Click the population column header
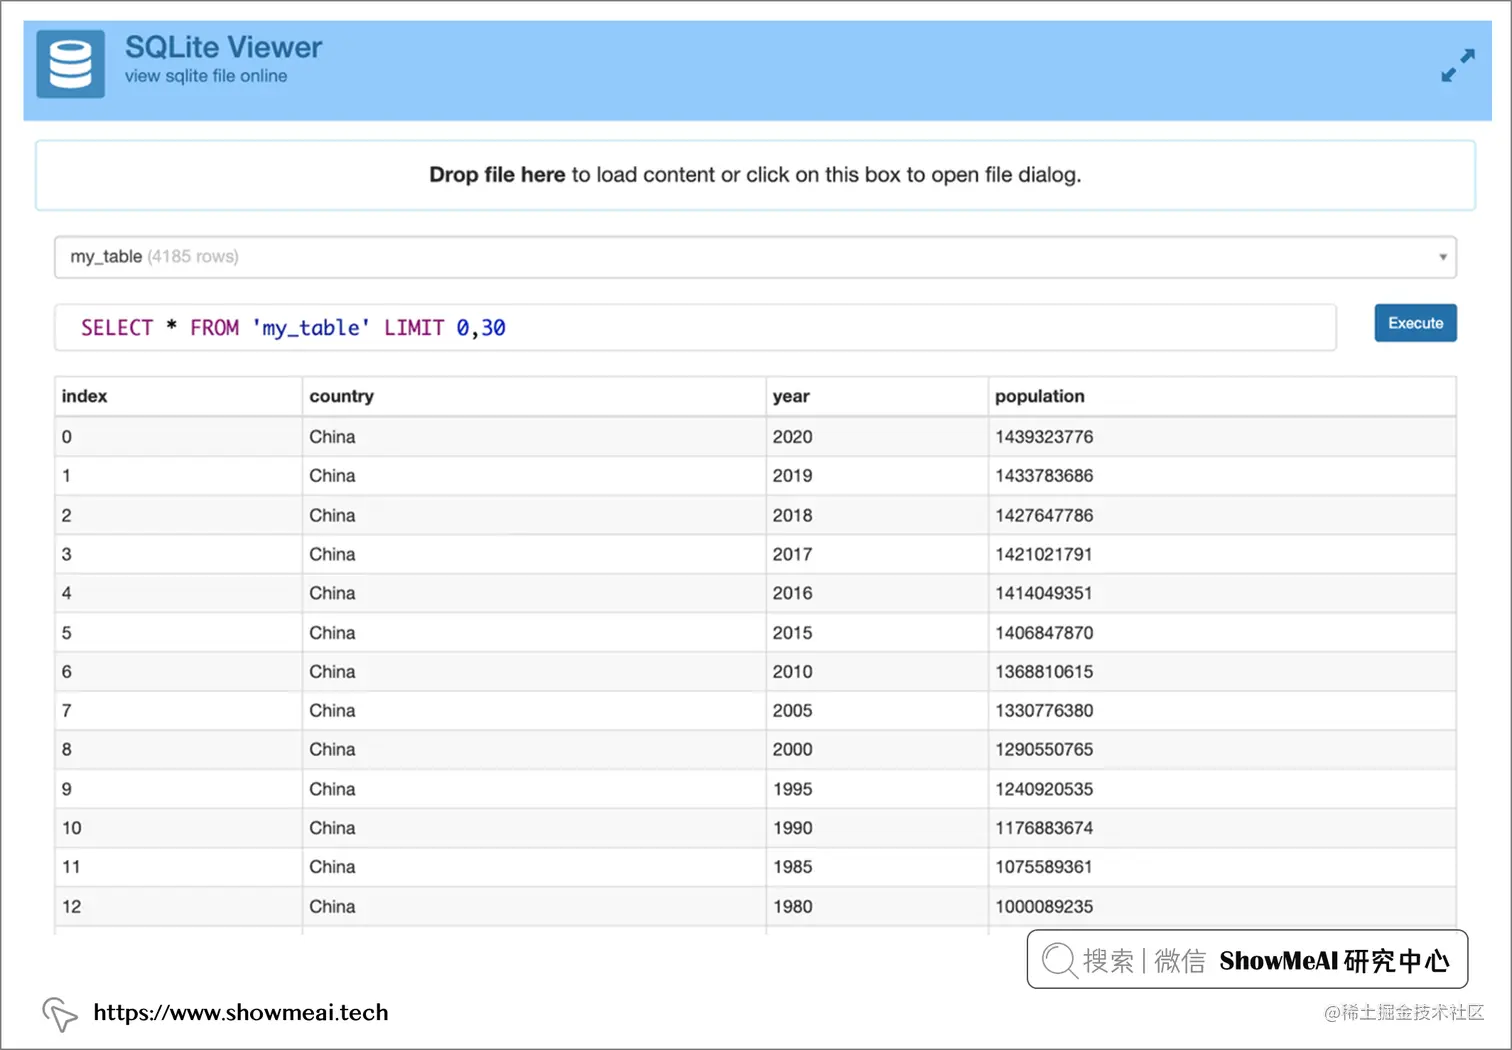This screenshot has width=1512, height=1050. [x=1222, y=396]
